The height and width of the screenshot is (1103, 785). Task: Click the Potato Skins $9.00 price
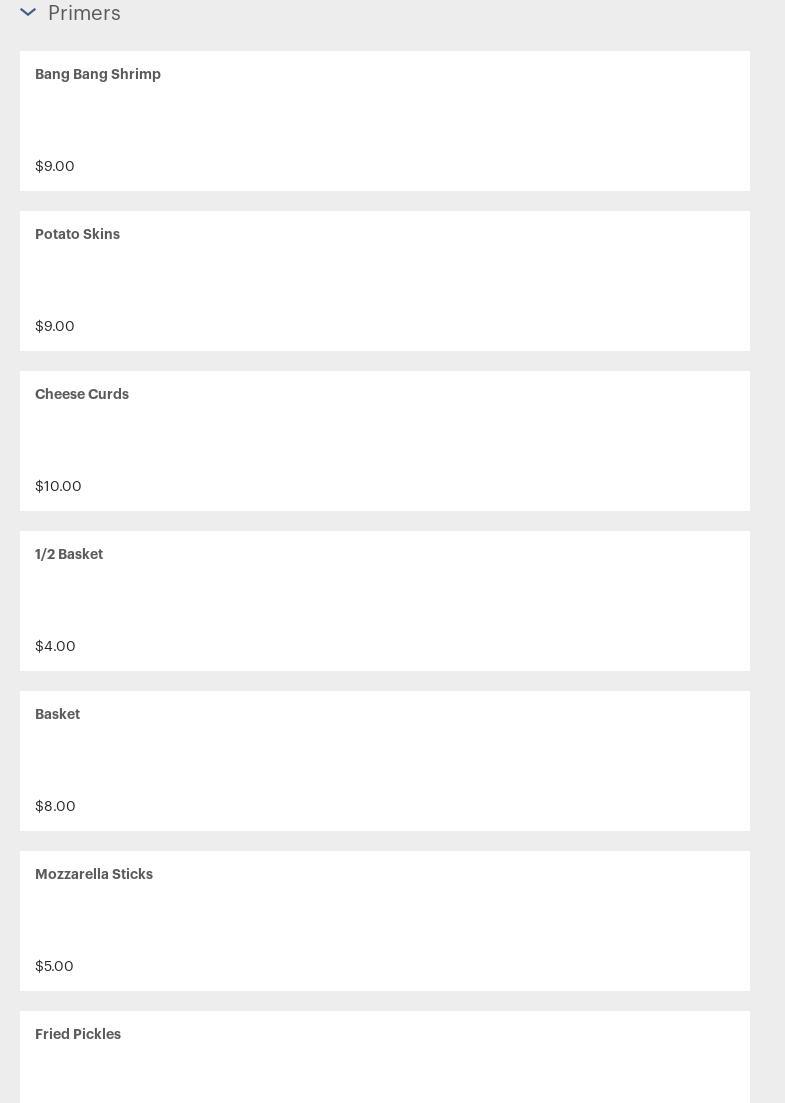point(55,326)
